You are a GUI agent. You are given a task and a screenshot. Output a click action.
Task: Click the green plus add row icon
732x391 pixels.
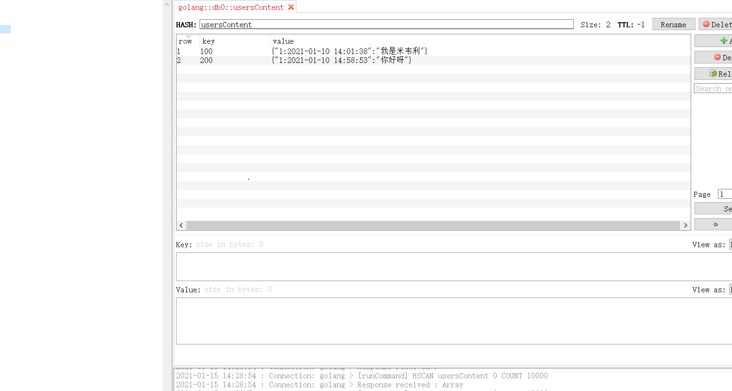click(x=724, y=41)
